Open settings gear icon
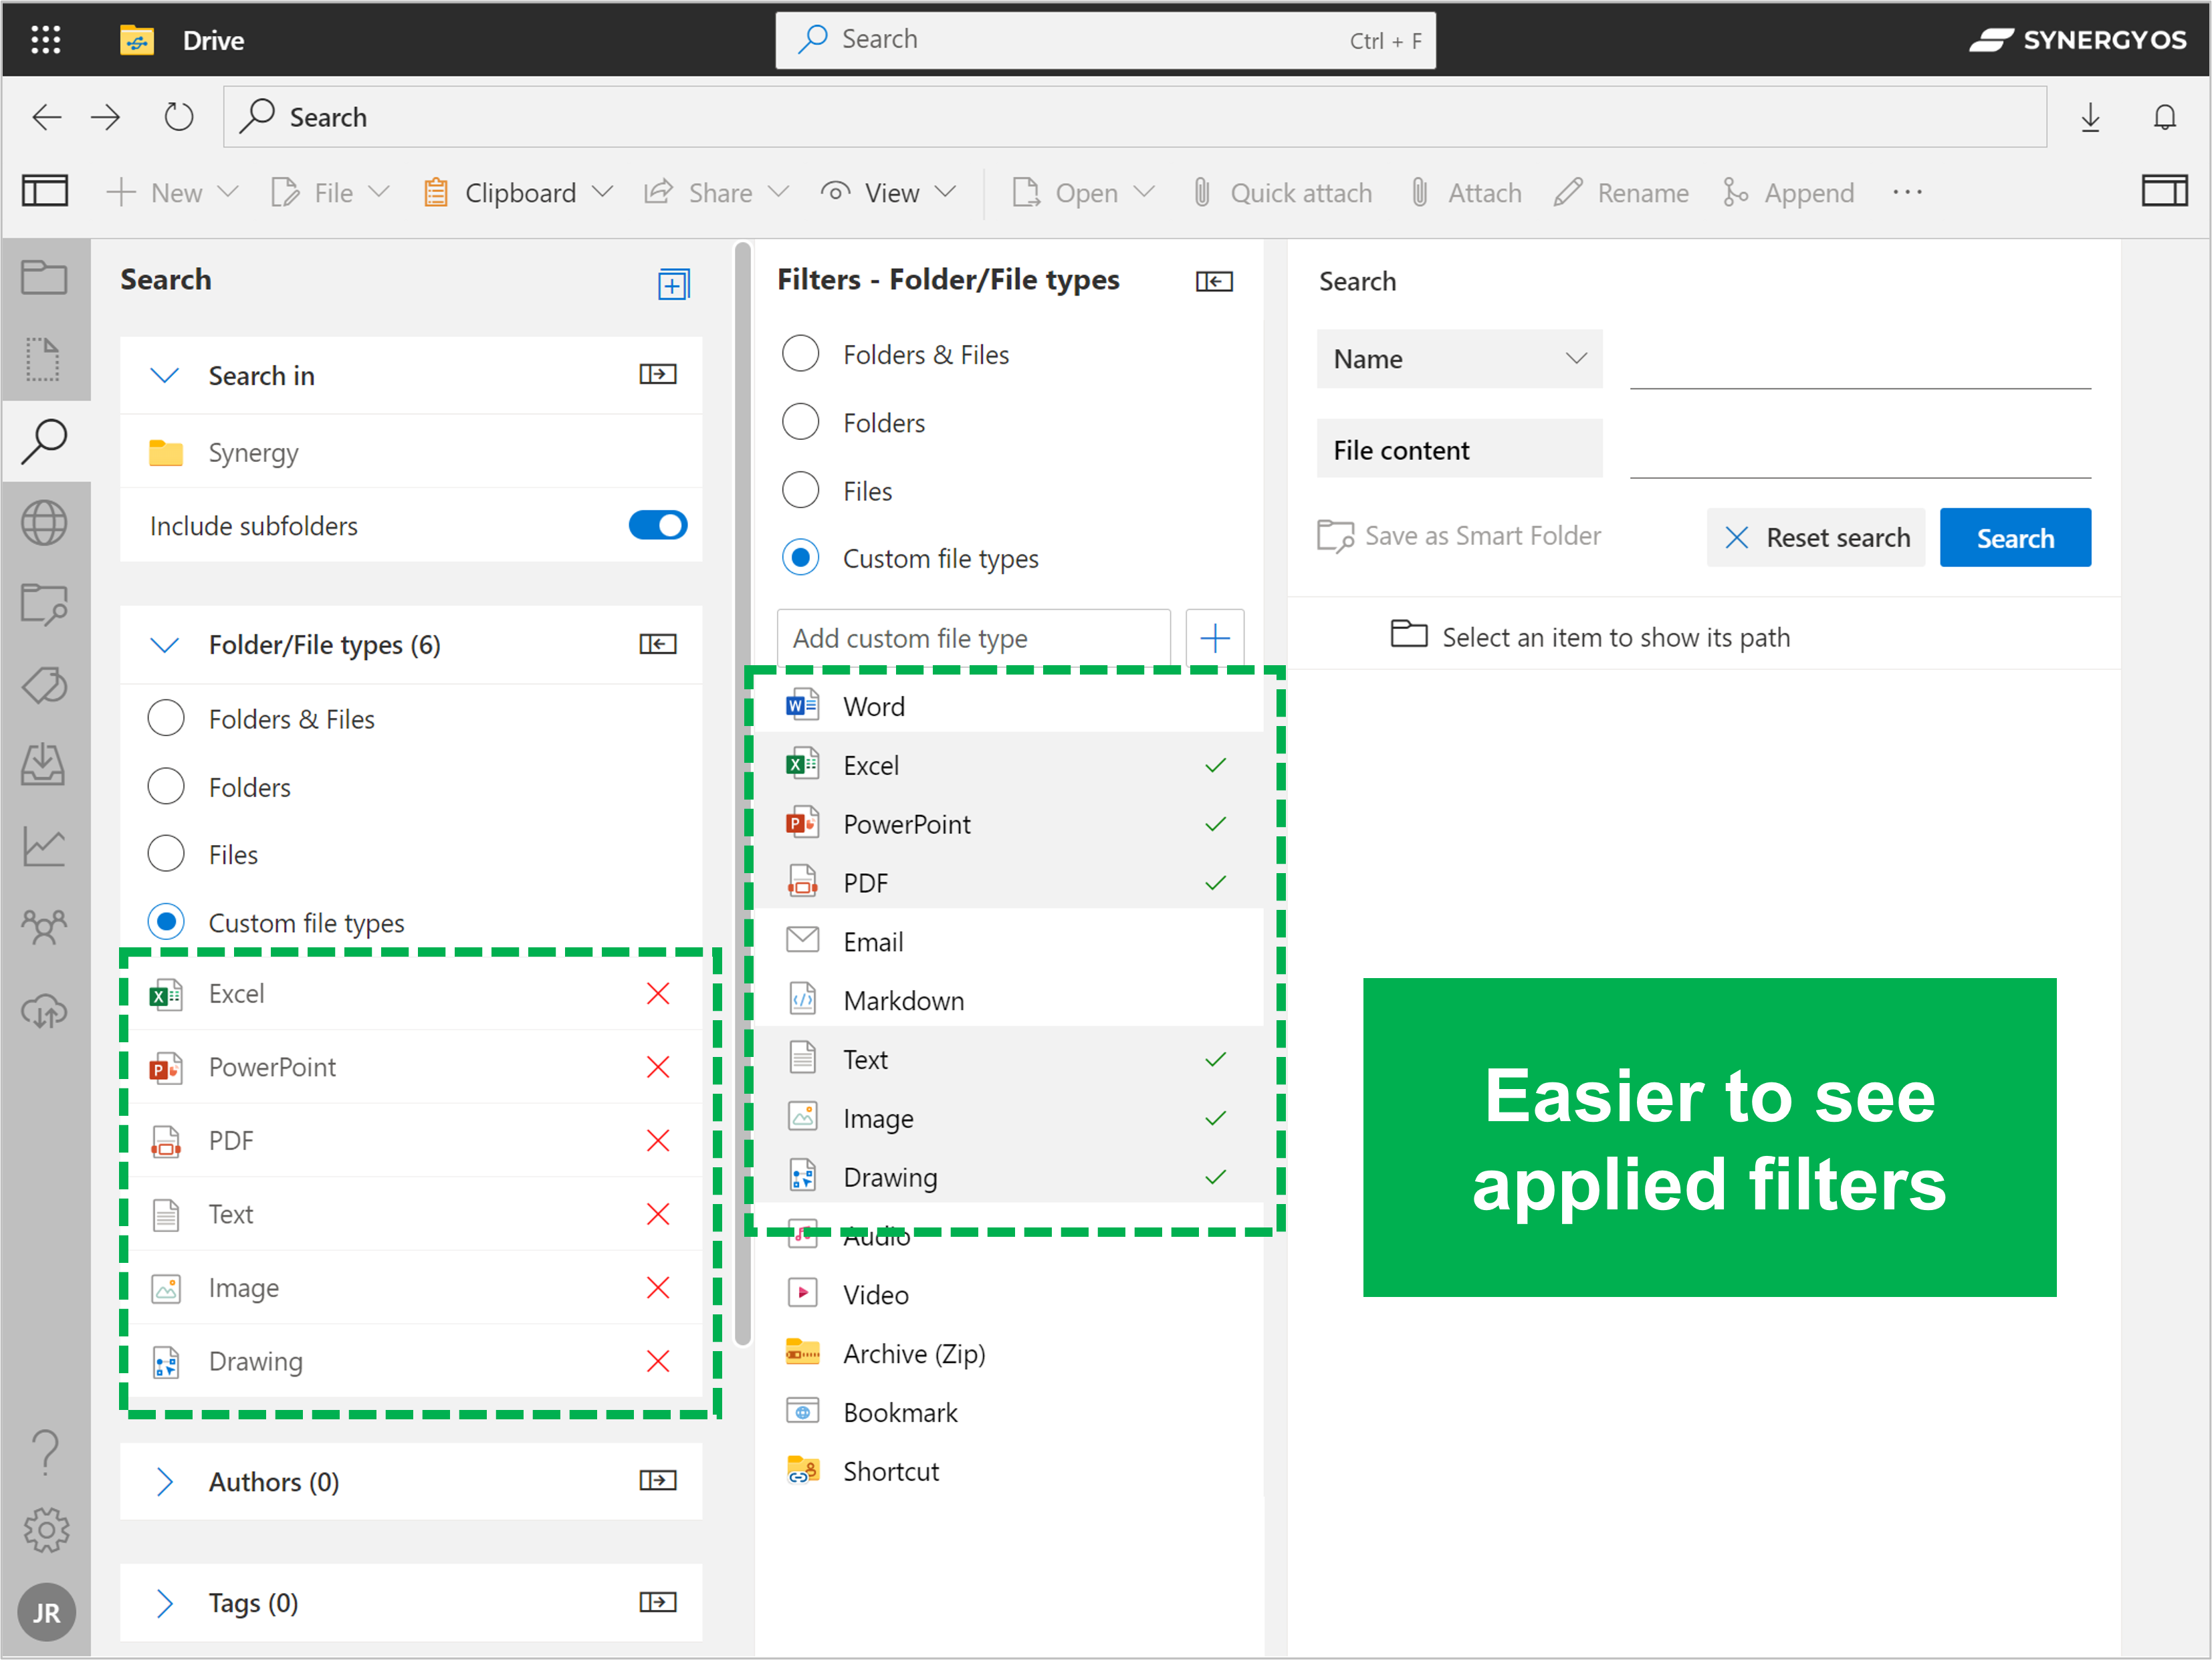Viewport: 2212px width, 1660px height. [45, 1531]
